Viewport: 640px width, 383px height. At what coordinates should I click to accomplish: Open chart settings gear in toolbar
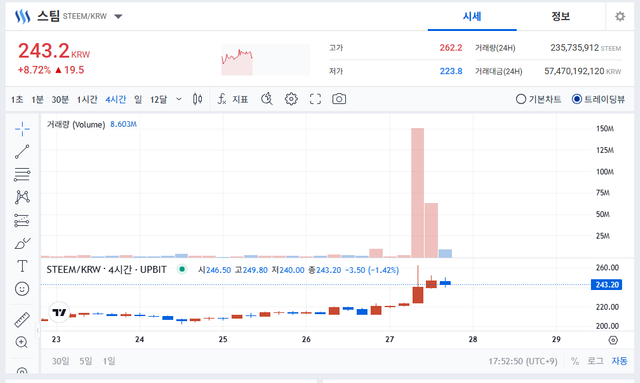(291, 99)
